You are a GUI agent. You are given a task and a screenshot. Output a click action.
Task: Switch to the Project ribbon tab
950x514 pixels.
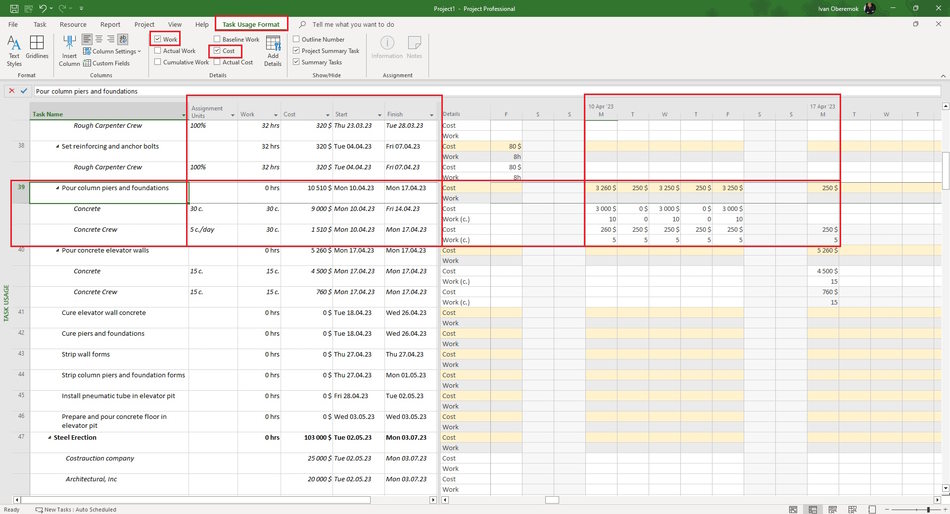tap(144, 24)
